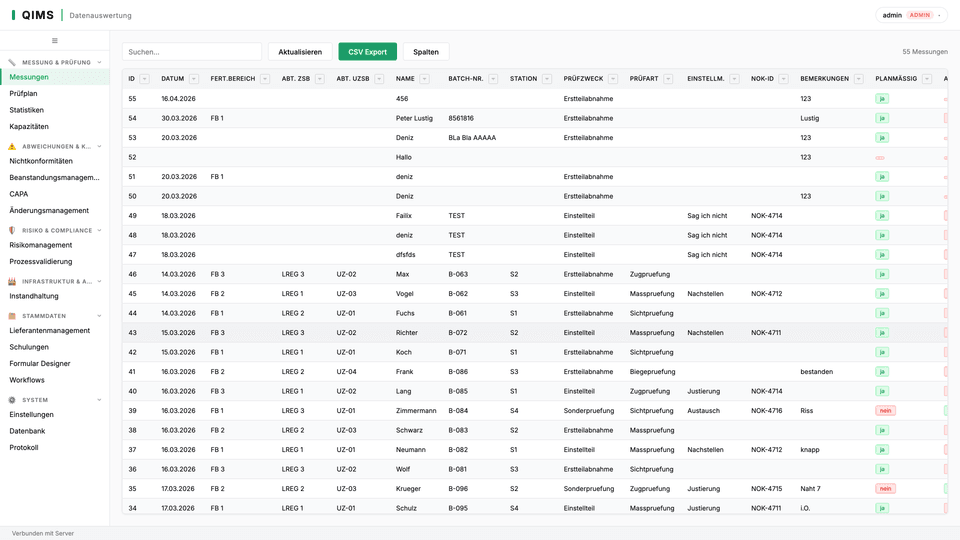Click the Aktualisieren button
Viewport: 960px width, 540px height.
[x=300, y=52]
